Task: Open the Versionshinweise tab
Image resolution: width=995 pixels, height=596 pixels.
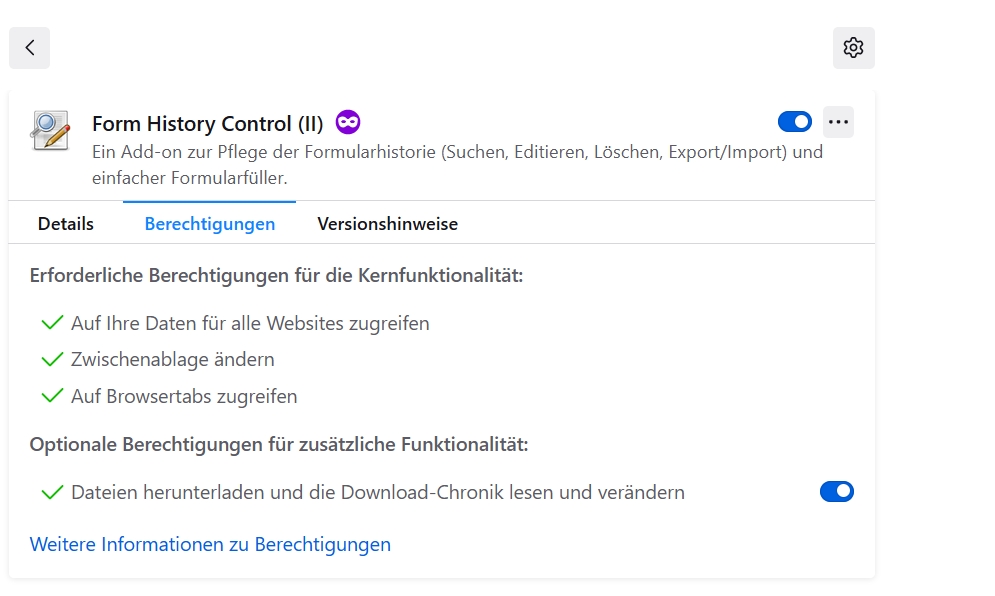Action: (x=387, y=224)
